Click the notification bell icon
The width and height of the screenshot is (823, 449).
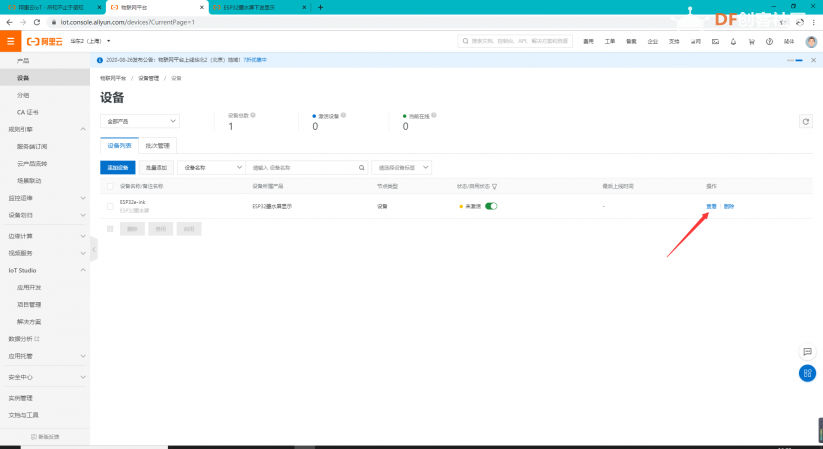pyautogui.click(x=733, y=41)
